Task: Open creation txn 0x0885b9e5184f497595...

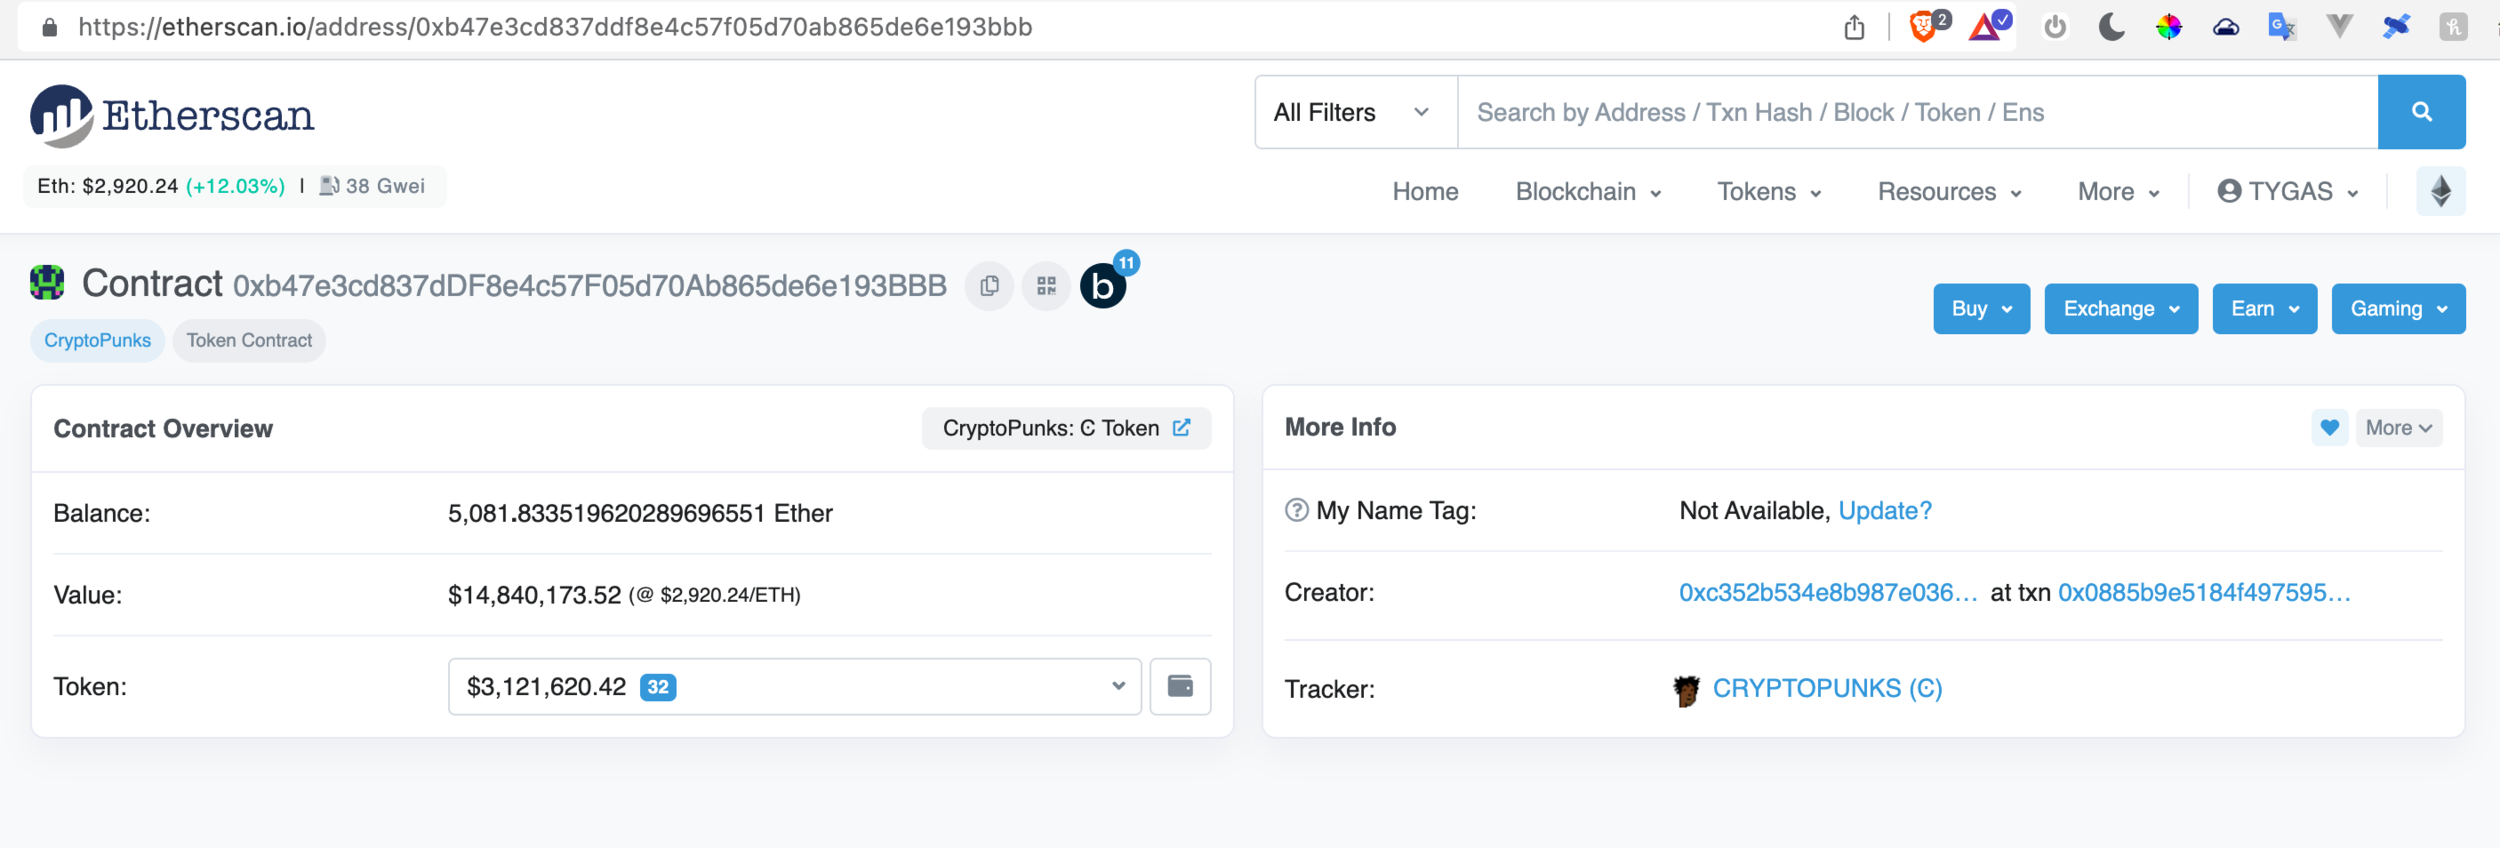Action: [2204, 593]
